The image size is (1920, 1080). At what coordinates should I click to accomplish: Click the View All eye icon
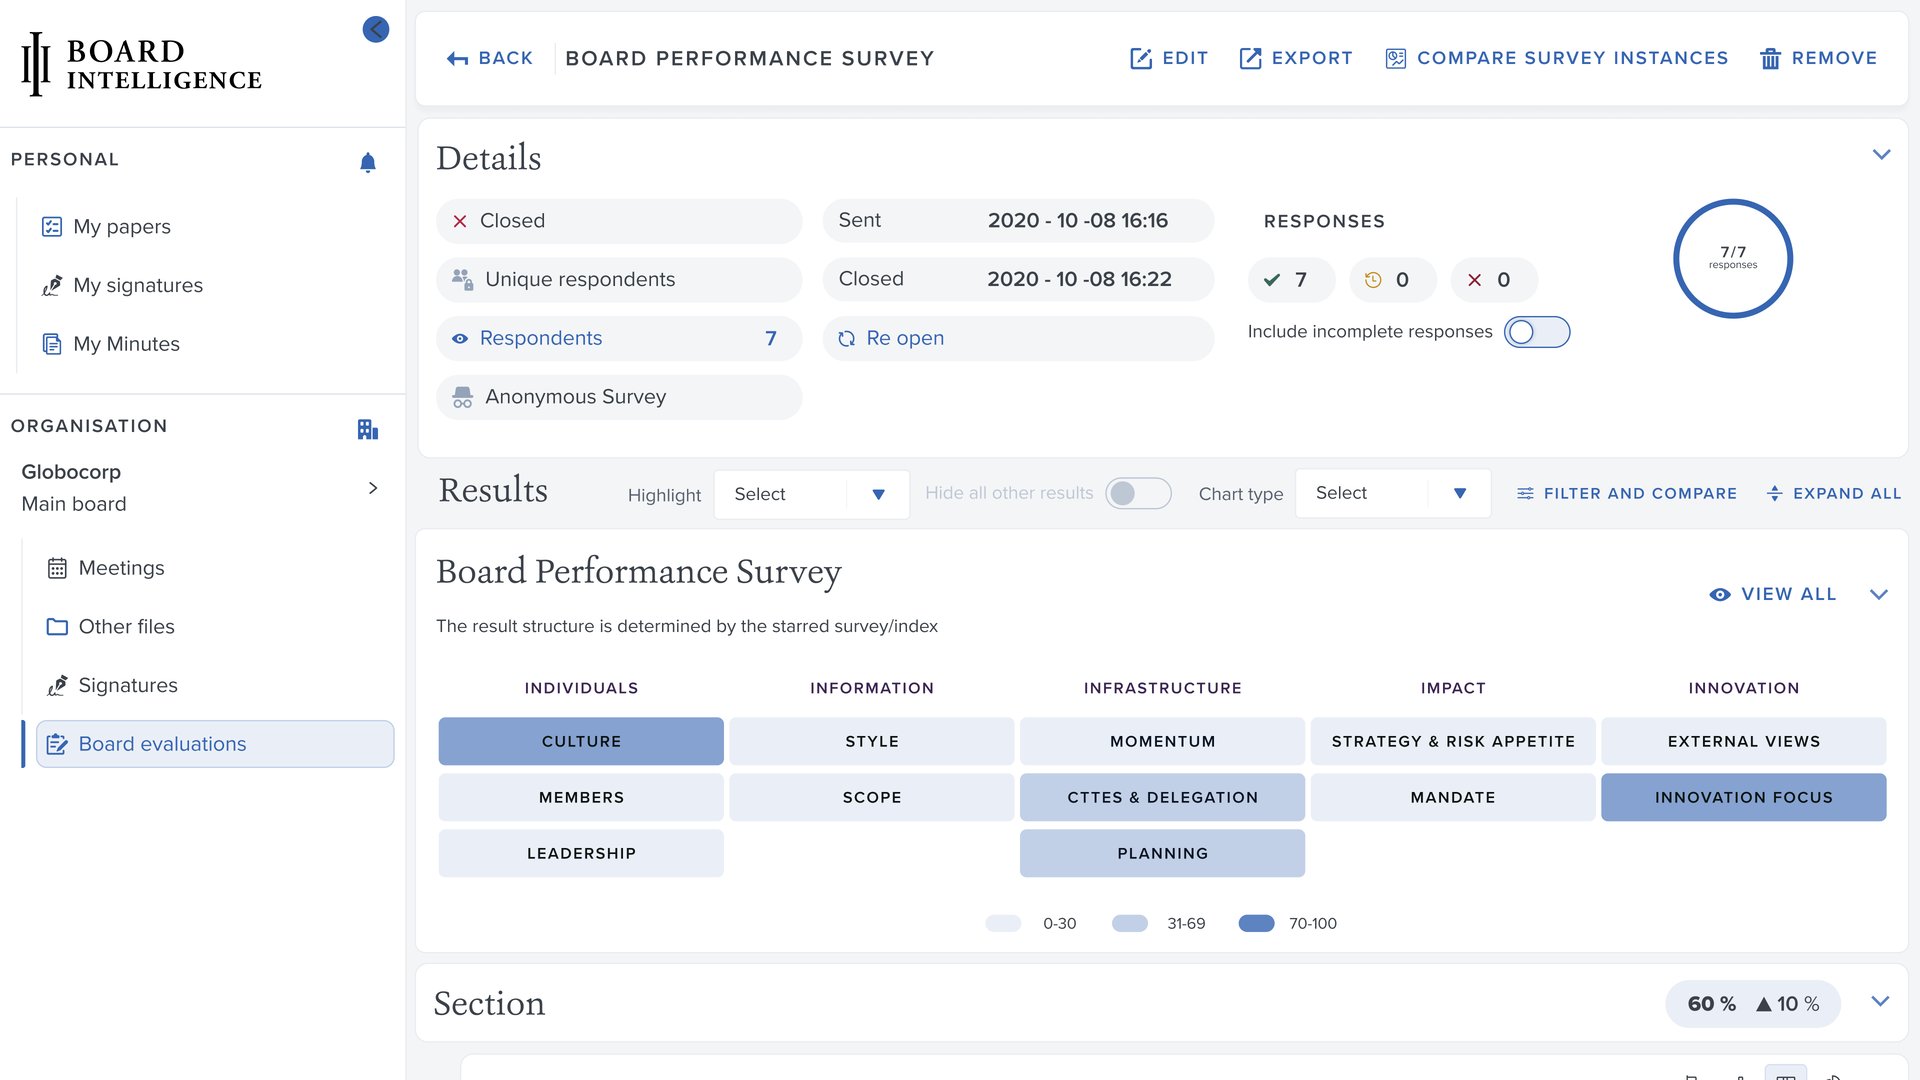(1720, 594)
